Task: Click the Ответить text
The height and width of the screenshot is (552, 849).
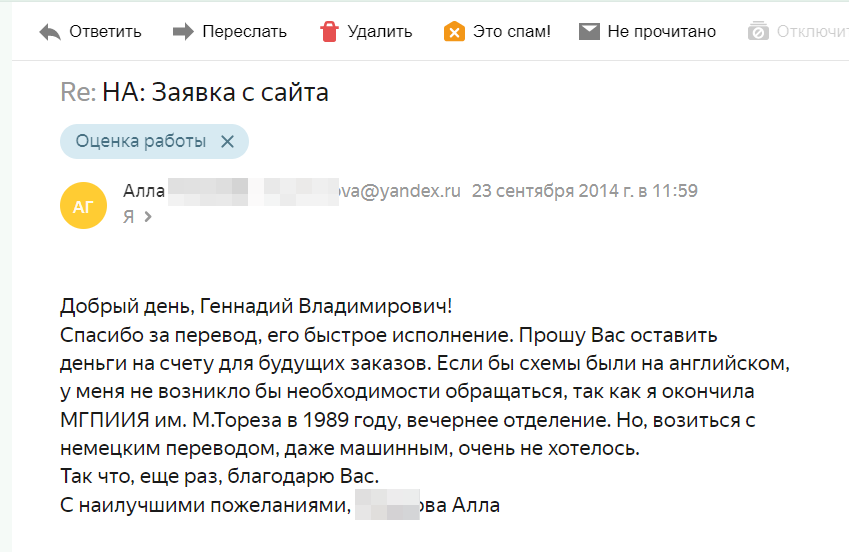Action: (105, 31)
